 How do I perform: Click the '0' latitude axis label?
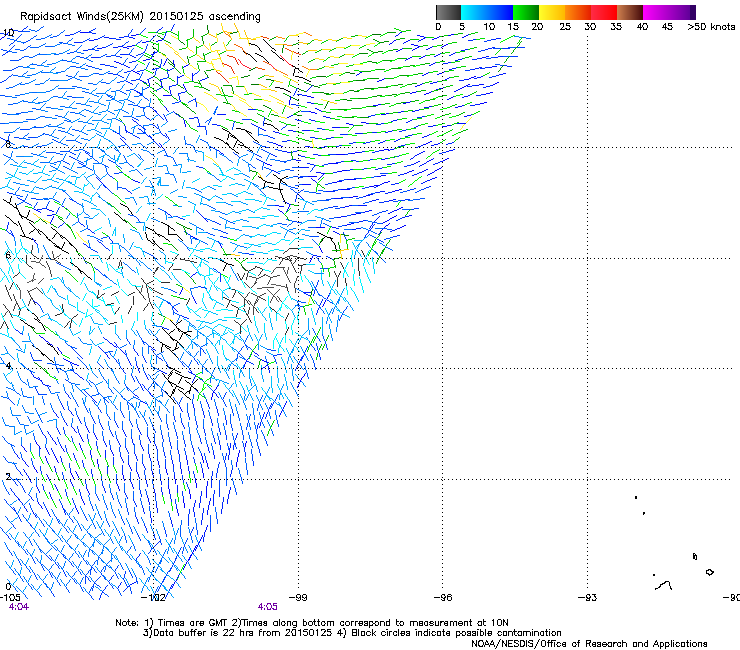8,587
